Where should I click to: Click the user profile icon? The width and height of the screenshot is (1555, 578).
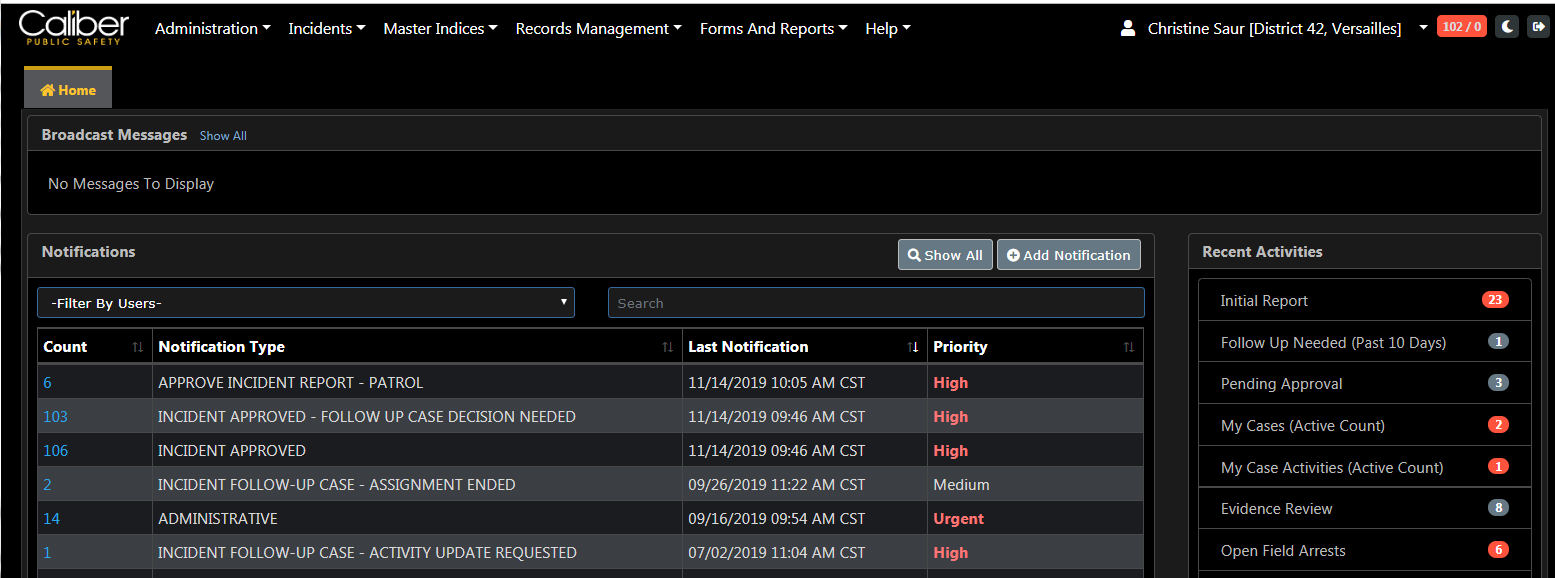(1128, 28)
